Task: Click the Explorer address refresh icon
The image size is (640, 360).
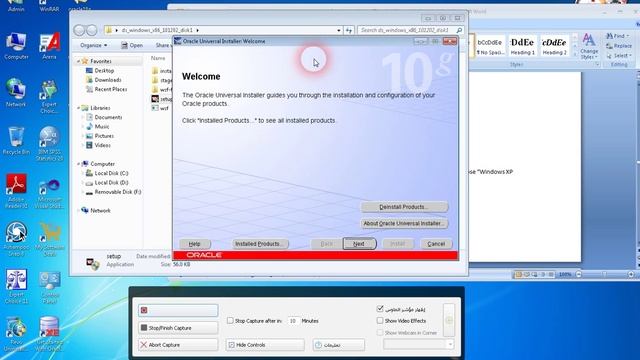Action: pyautogui.click(x=349, y=30)
